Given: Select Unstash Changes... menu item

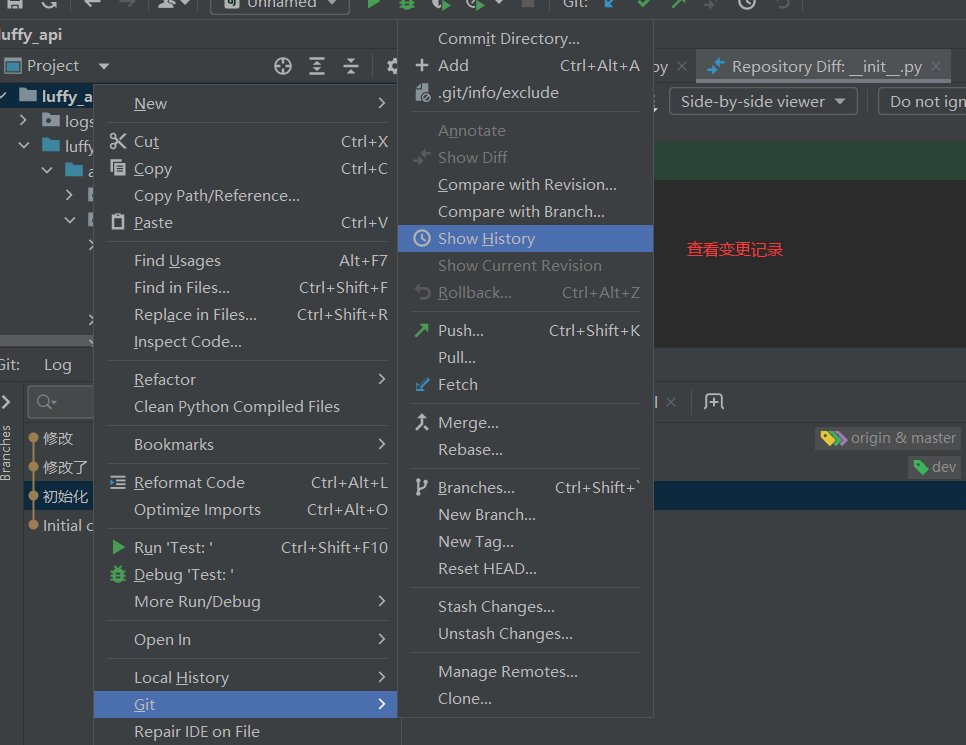Looking at the screenshot, I should pos(526,634).
